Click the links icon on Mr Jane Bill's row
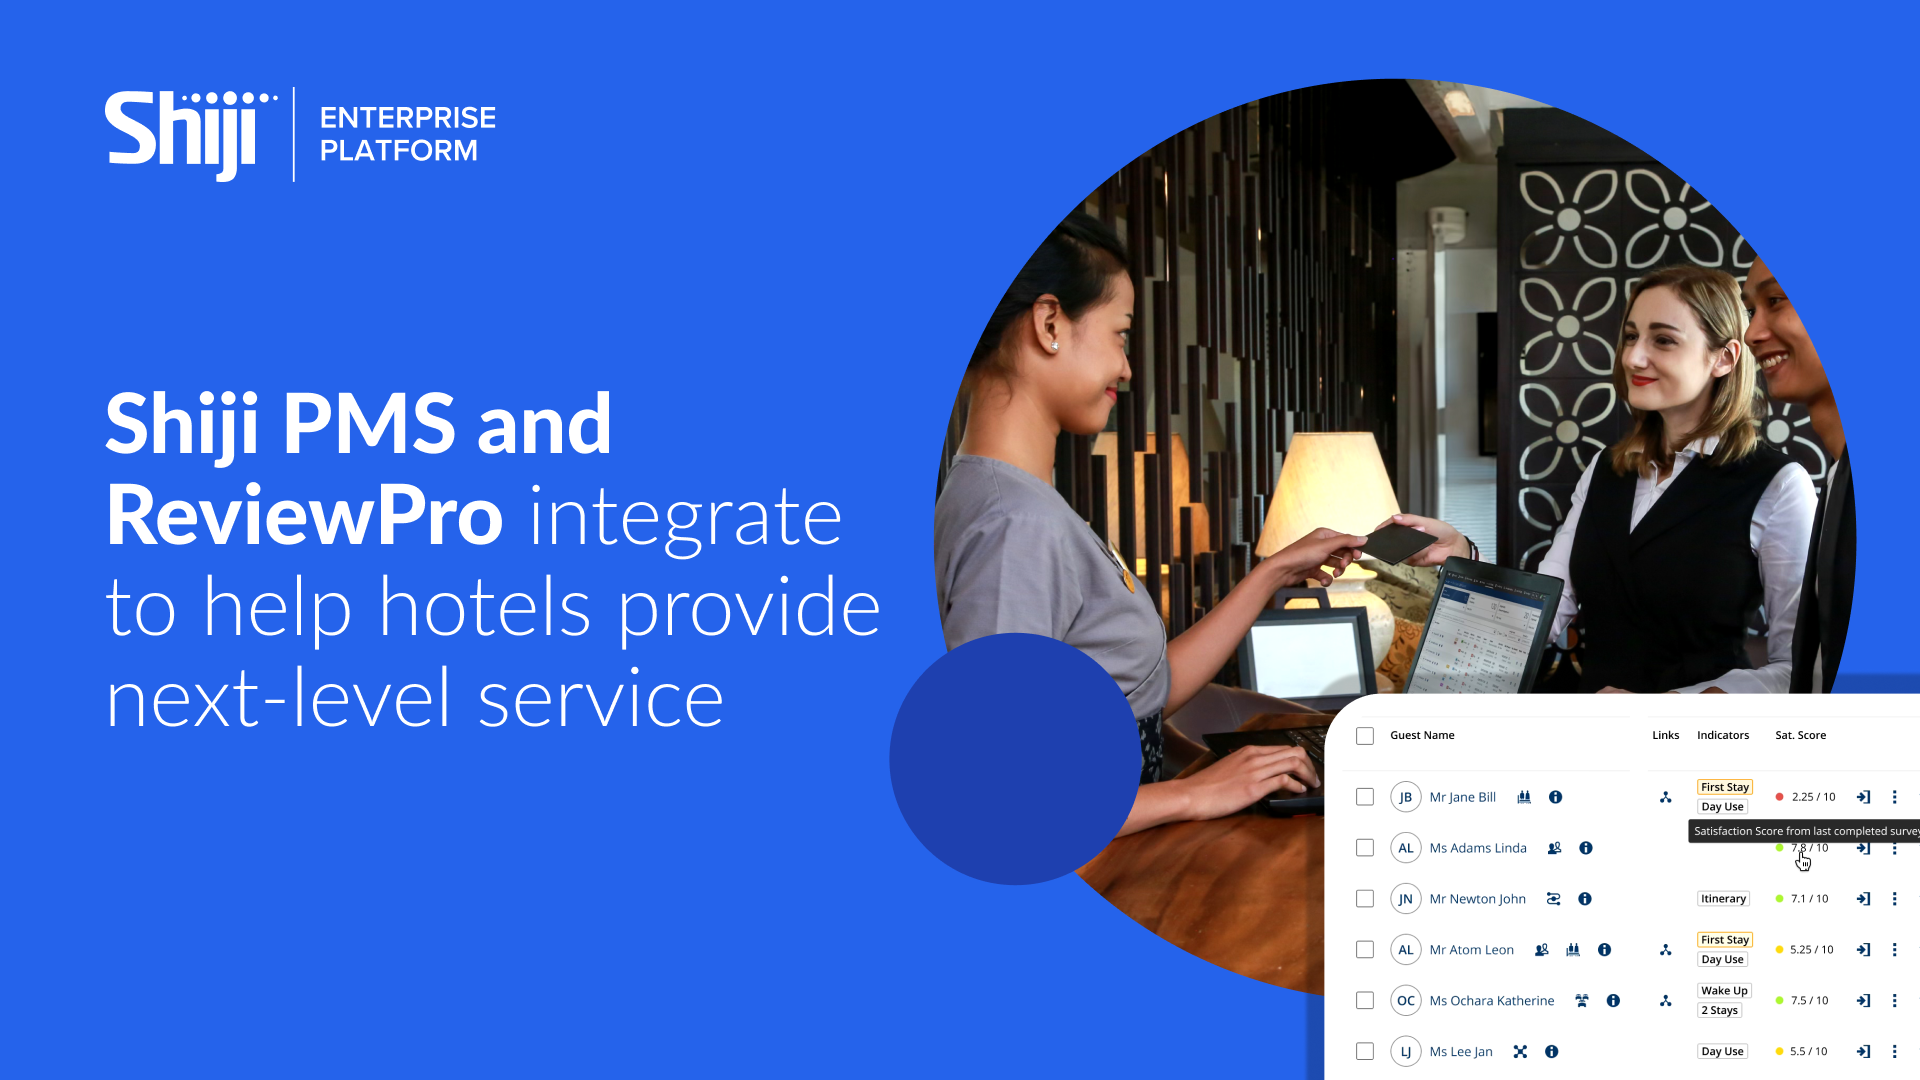 1666,797
